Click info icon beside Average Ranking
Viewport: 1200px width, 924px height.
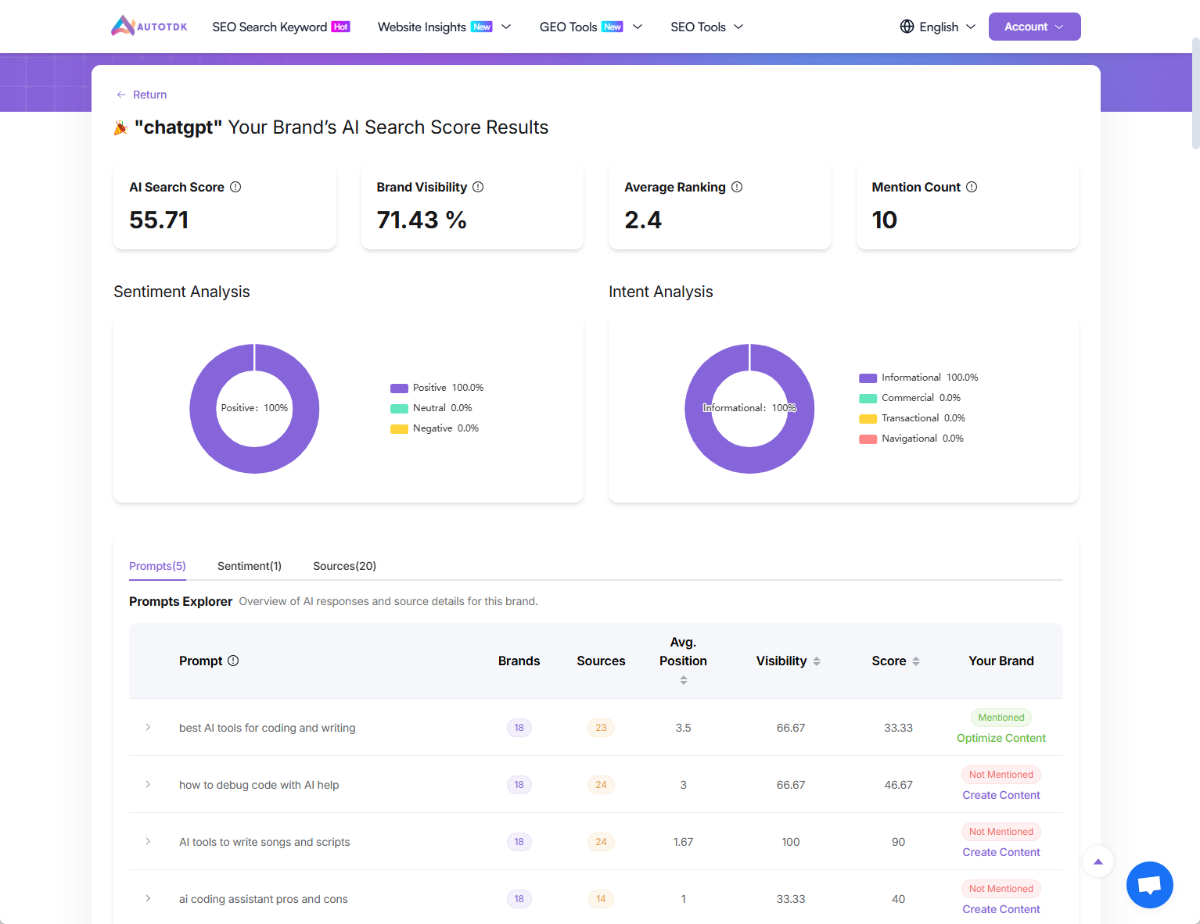[737, 187]
